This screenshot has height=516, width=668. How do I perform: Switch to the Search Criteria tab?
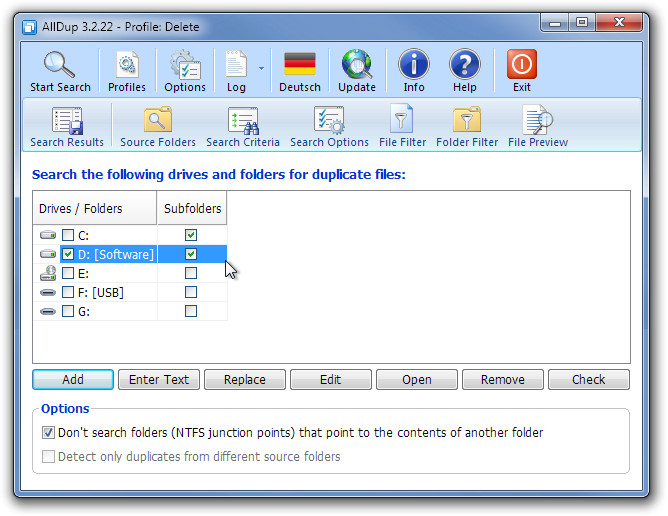243,127
